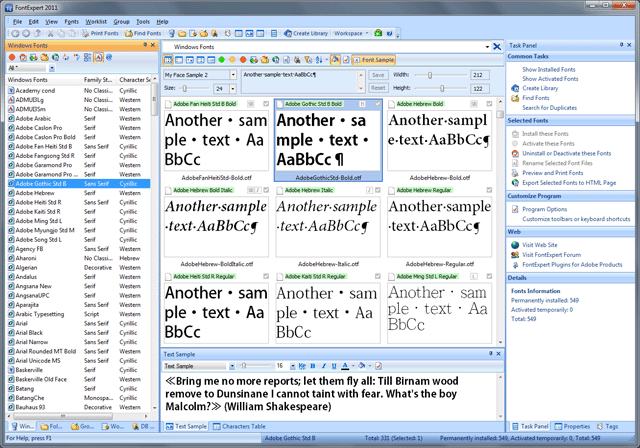Open the Worklist menu
This screenshot has height=448, width=640.
96,22
